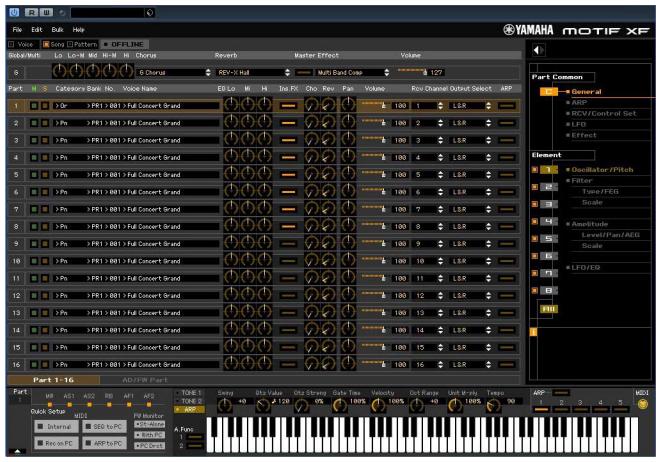This screenshot has width=659, height=462.
Task: Switch to the AD/FW Part tab
Action: pos(145,380)
